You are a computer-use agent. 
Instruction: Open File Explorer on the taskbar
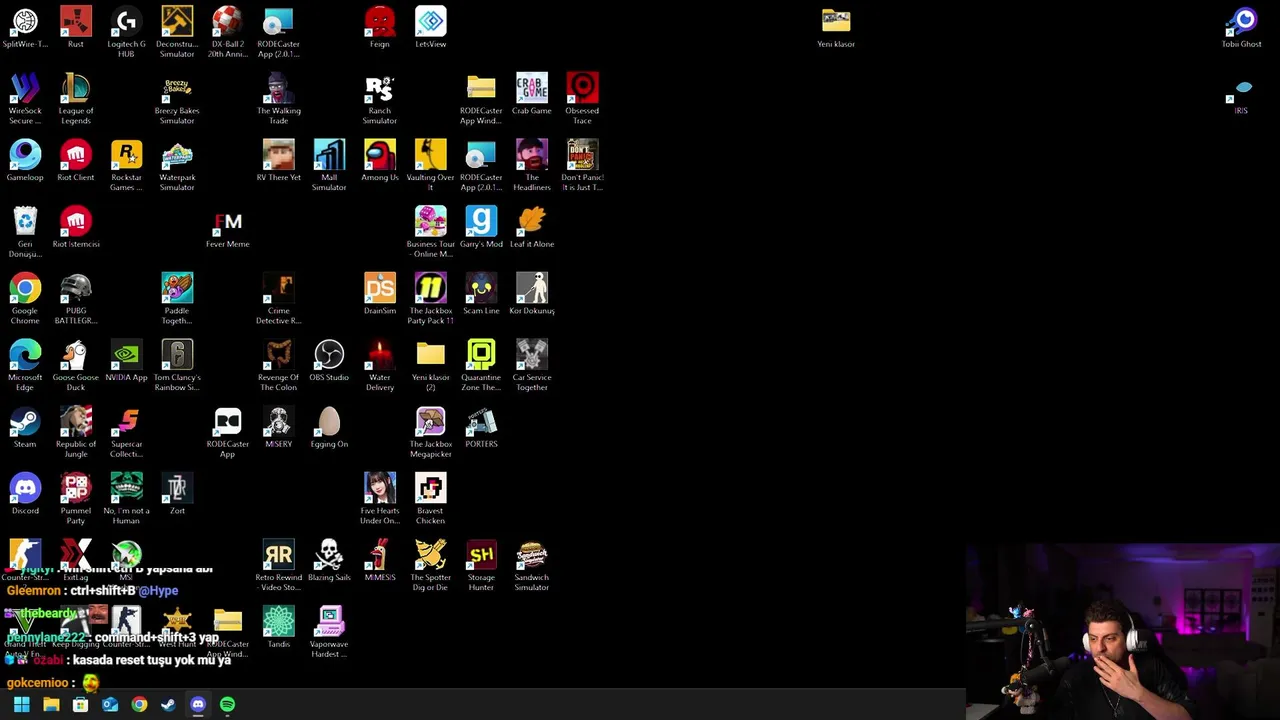tap(51, 705)
